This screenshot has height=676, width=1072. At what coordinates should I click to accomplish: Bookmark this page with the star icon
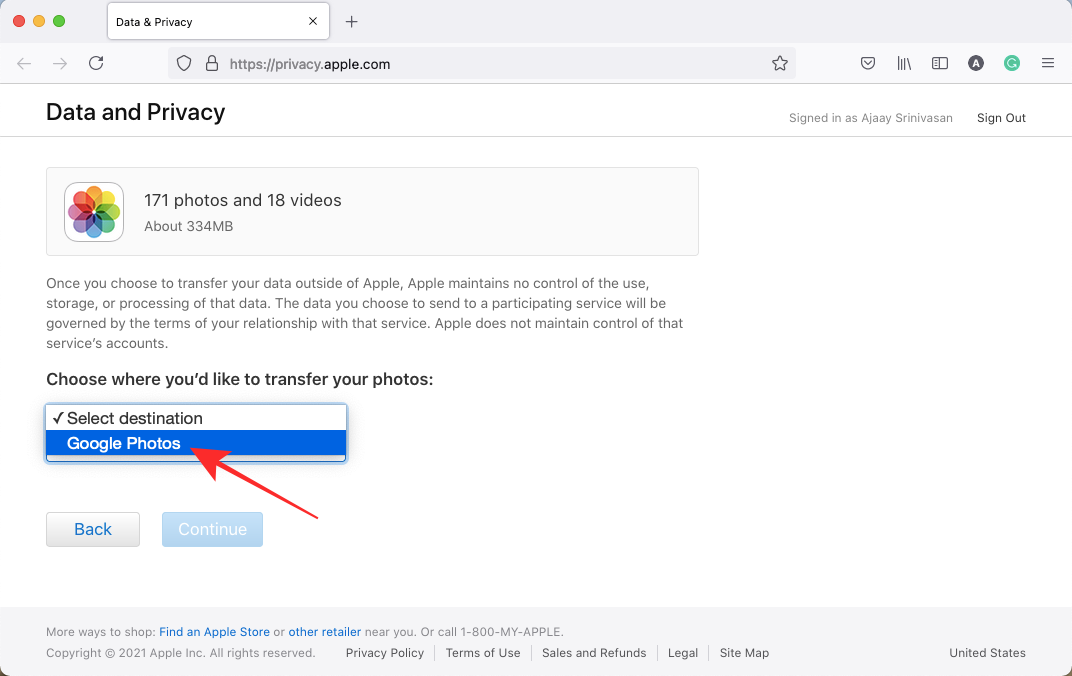click(x=780, y=64)
